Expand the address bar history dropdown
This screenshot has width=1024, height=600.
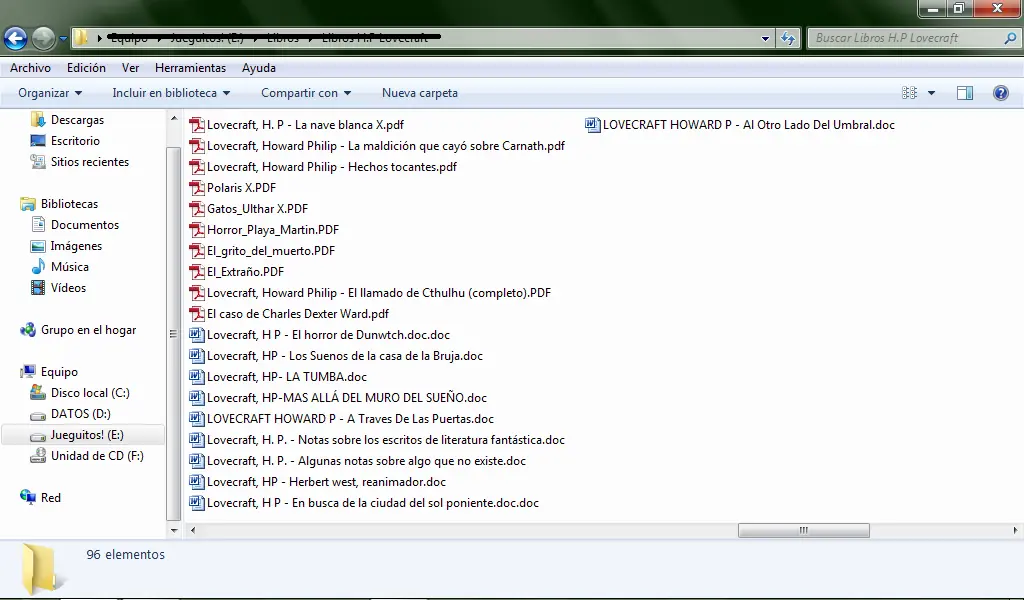coord(765,39)
